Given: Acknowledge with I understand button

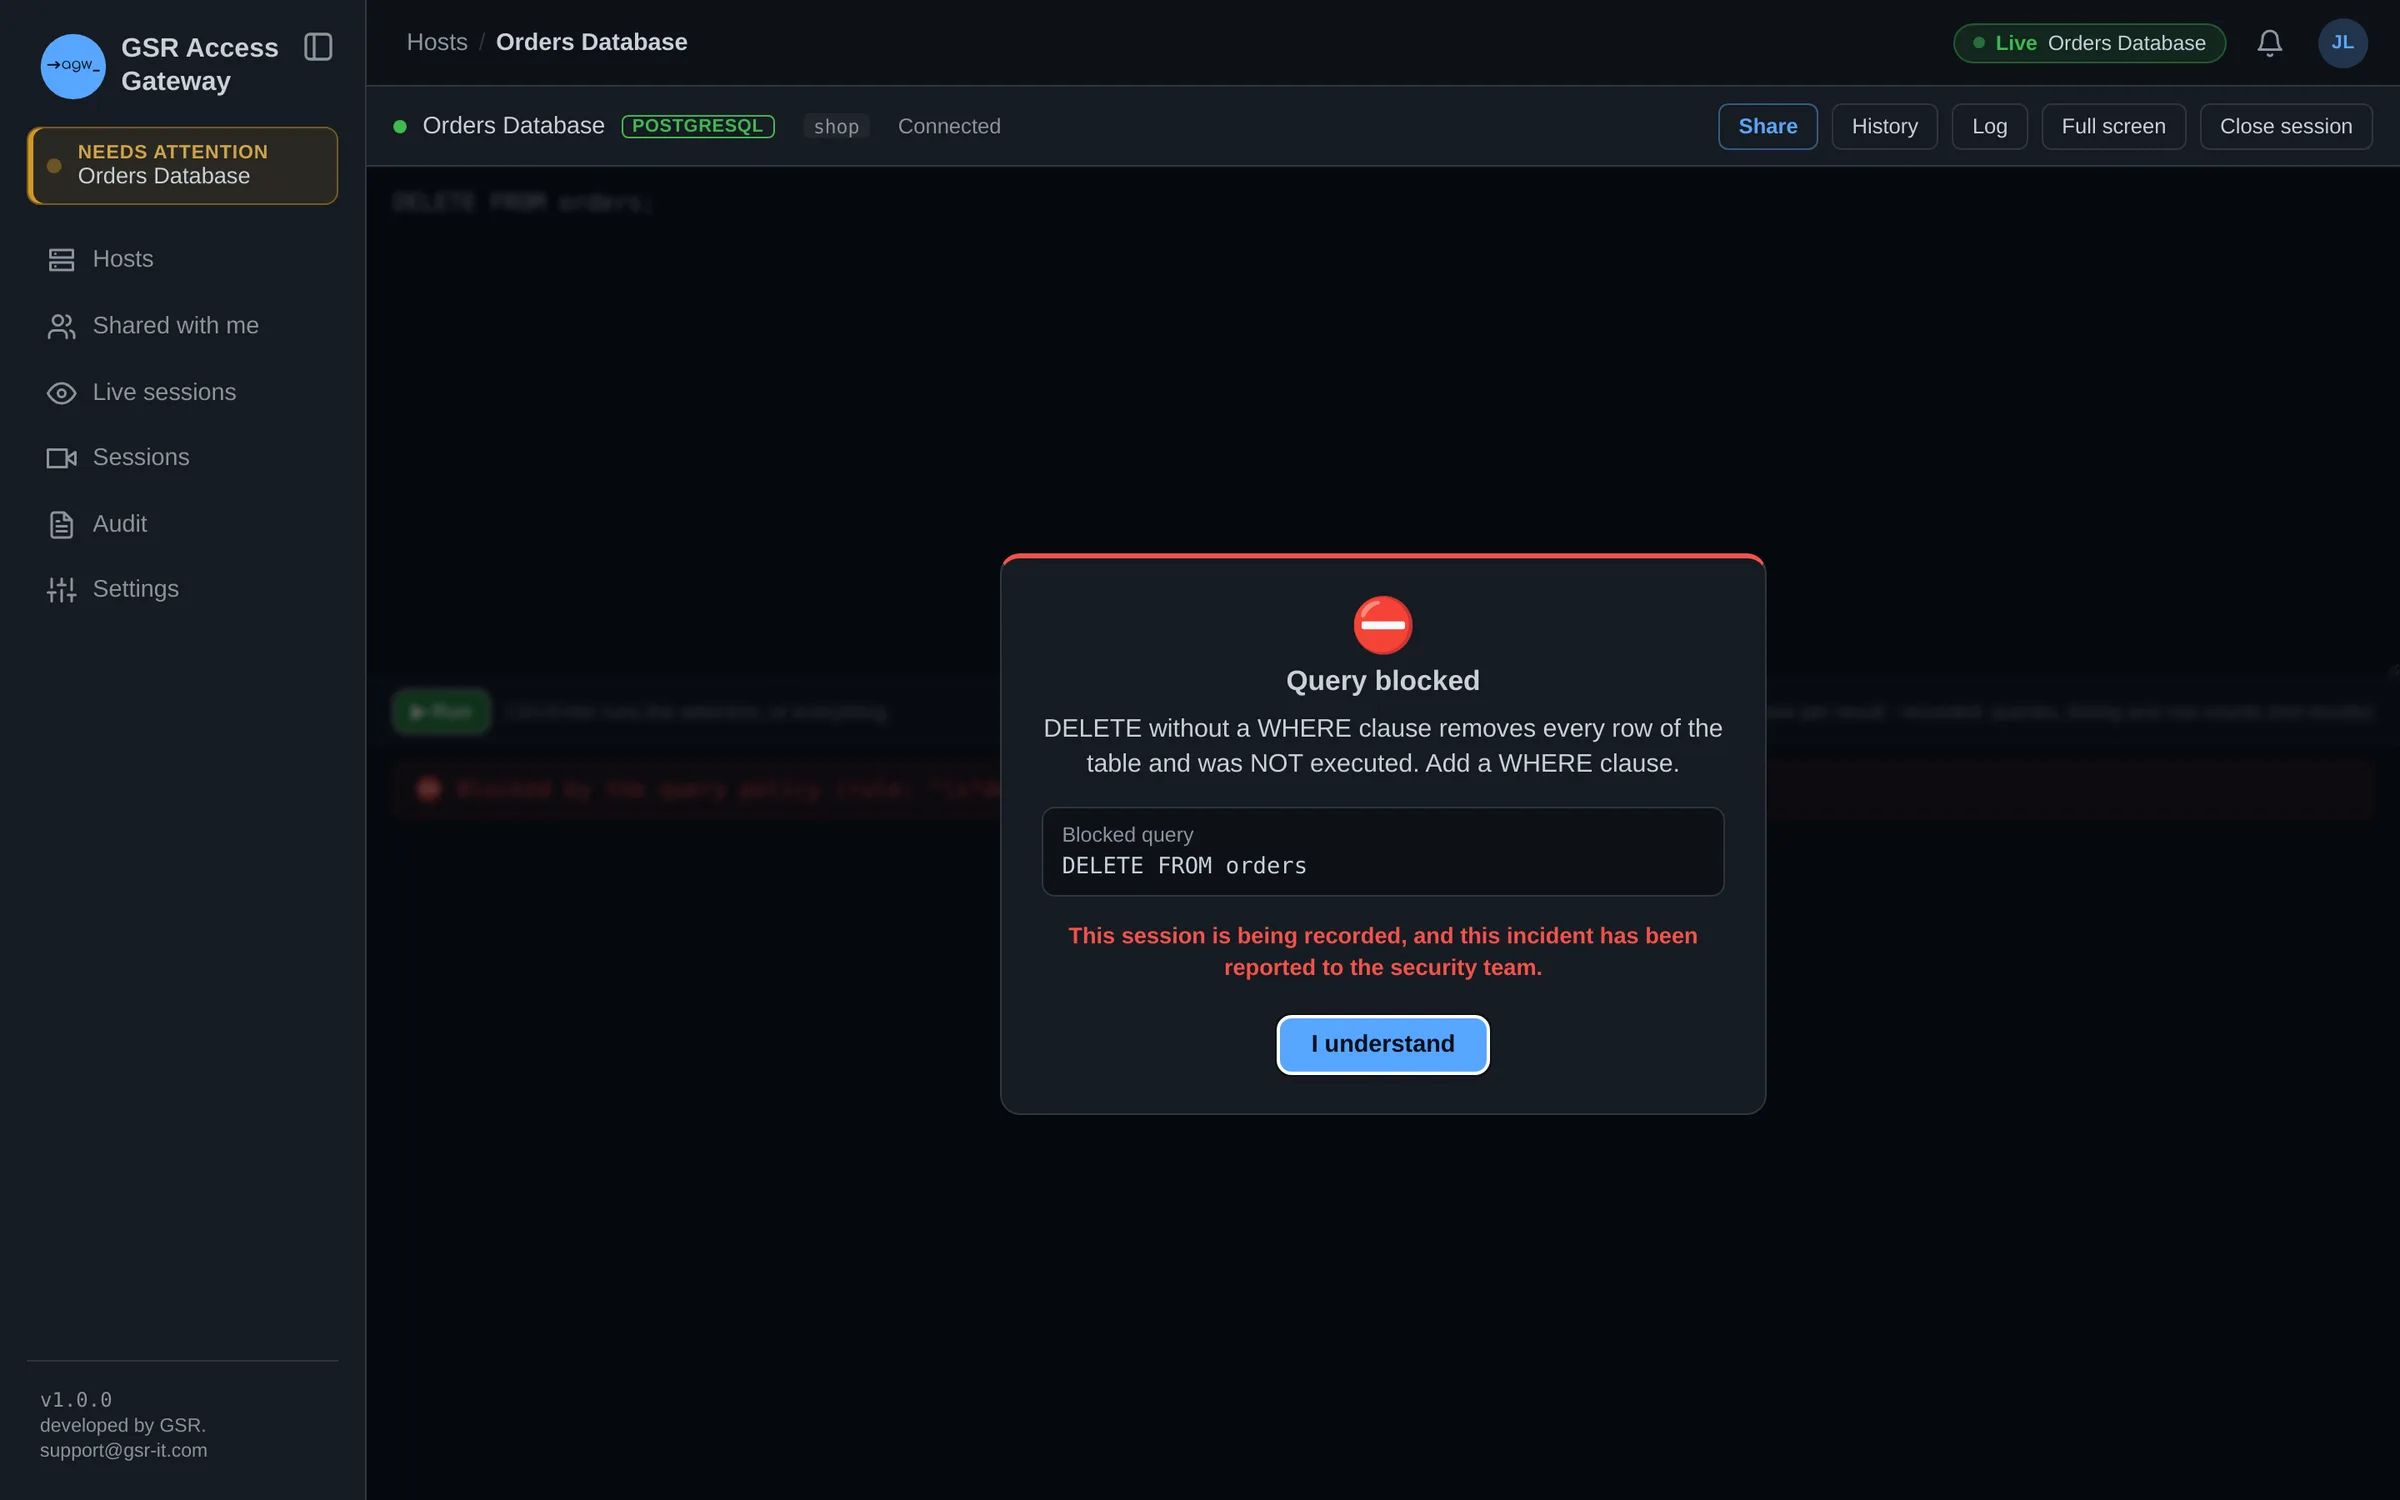Looking at the screenshot, I should pyautogui.click(x=1382, y=1044).
